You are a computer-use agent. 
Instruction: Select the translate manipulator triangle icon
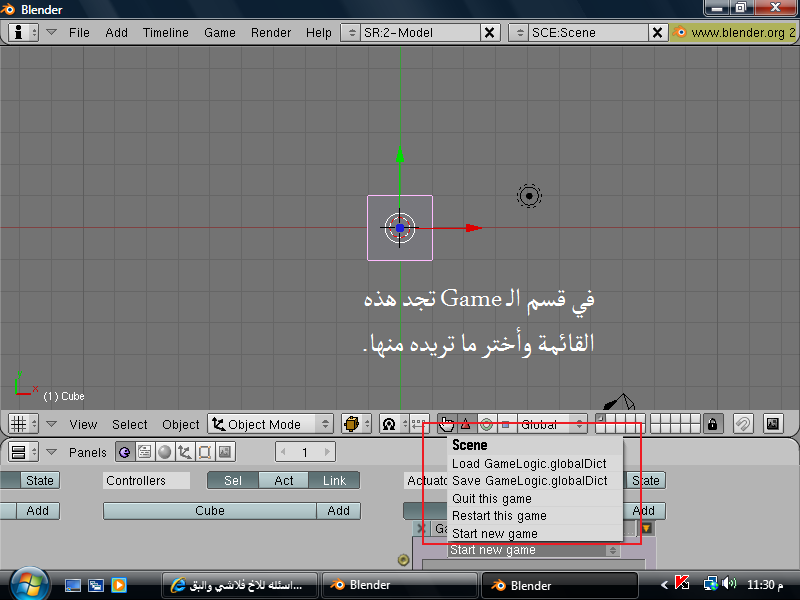tap(466, 424)
